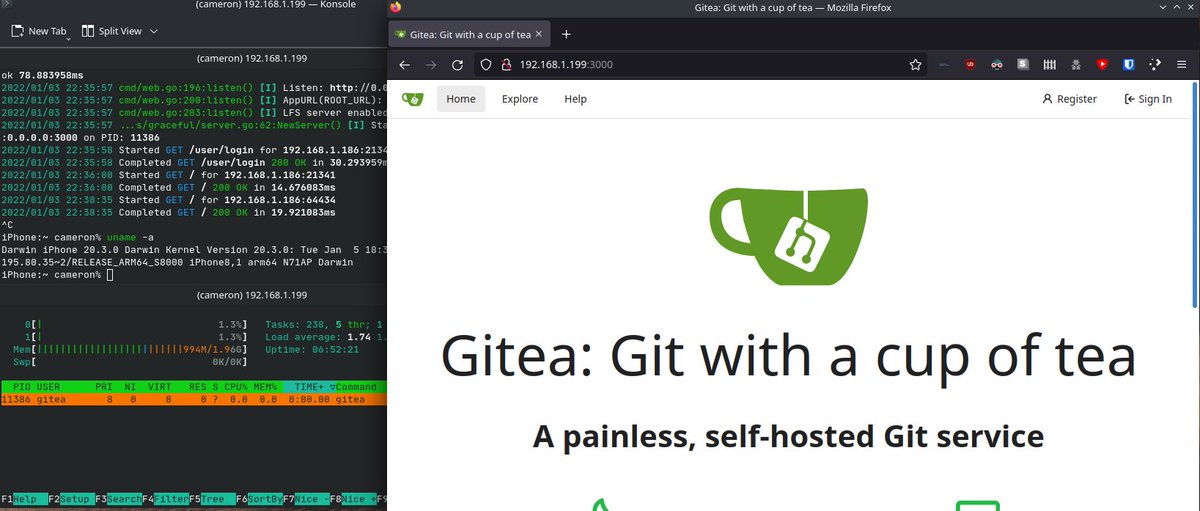Click the Register link on Gitea
Image resolution: width=1200 pixels, height=511 pixels.
[1069, 99]
